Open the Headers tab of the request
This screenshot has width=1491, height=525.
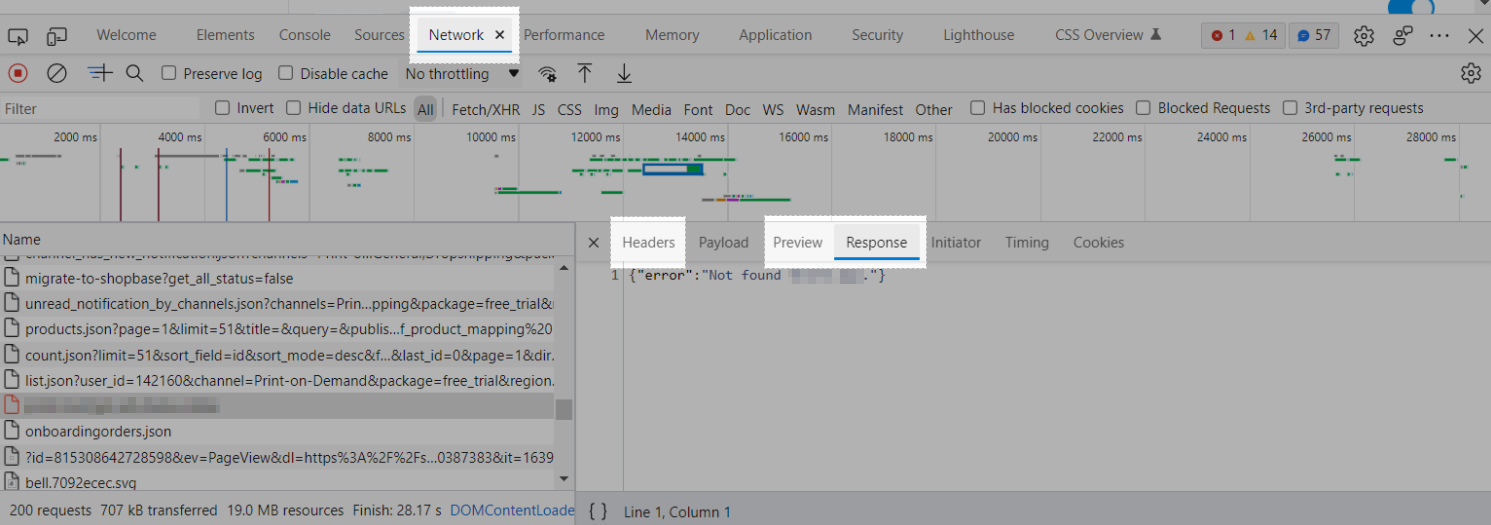(x=648, y=242)
